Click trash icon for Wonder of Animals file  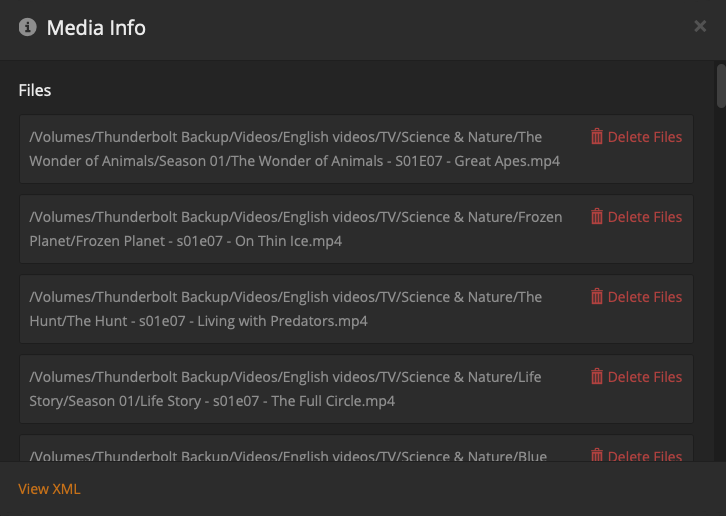597,137
